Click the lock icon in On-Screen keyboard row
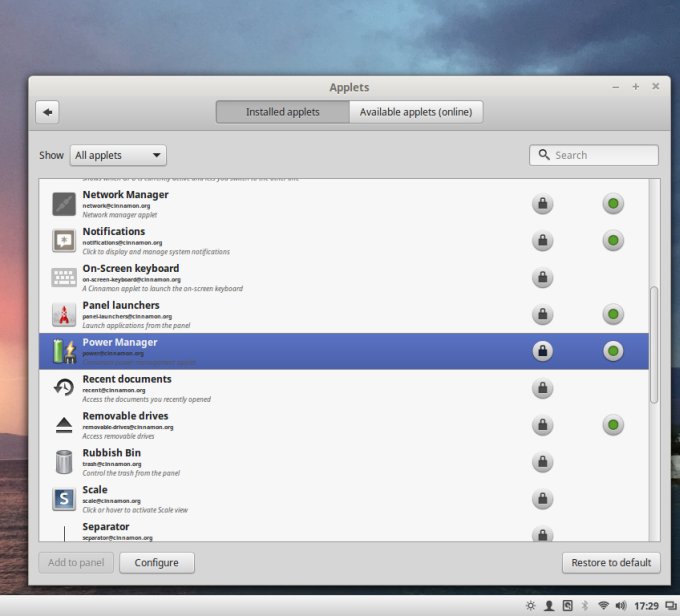This screenshot has width=680, height=616. click(543, 277)
